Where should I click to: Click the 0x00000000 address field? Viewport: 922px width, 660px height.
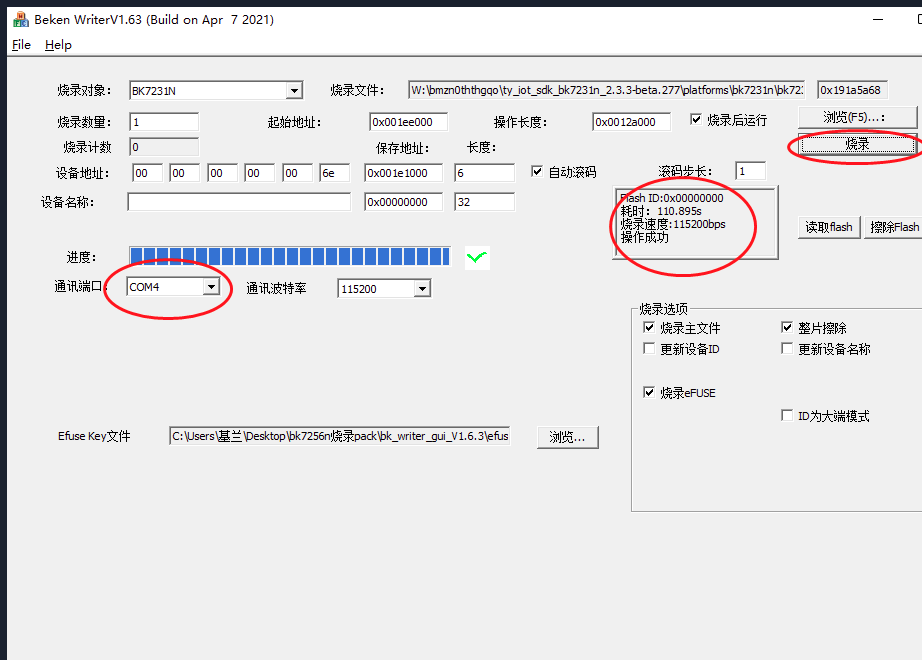point(403,202)
